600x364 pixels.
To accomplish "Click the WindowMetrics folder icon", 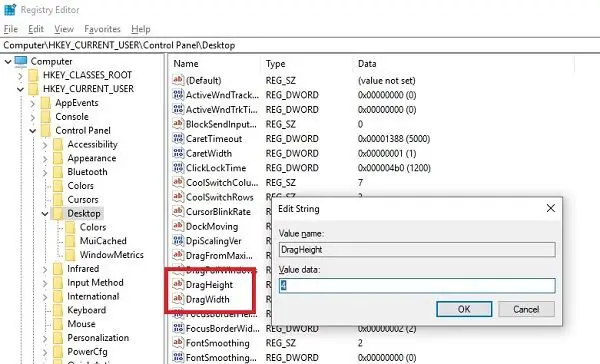I will point(70,255).
